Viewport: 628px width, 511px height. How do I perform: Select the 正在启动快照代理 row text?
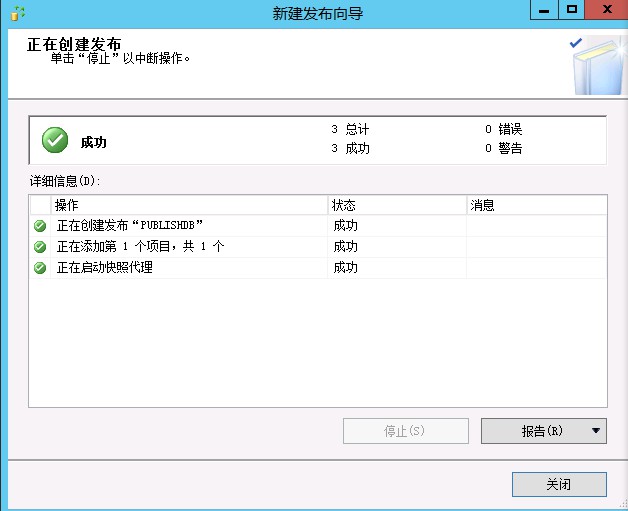click(105, 268)
